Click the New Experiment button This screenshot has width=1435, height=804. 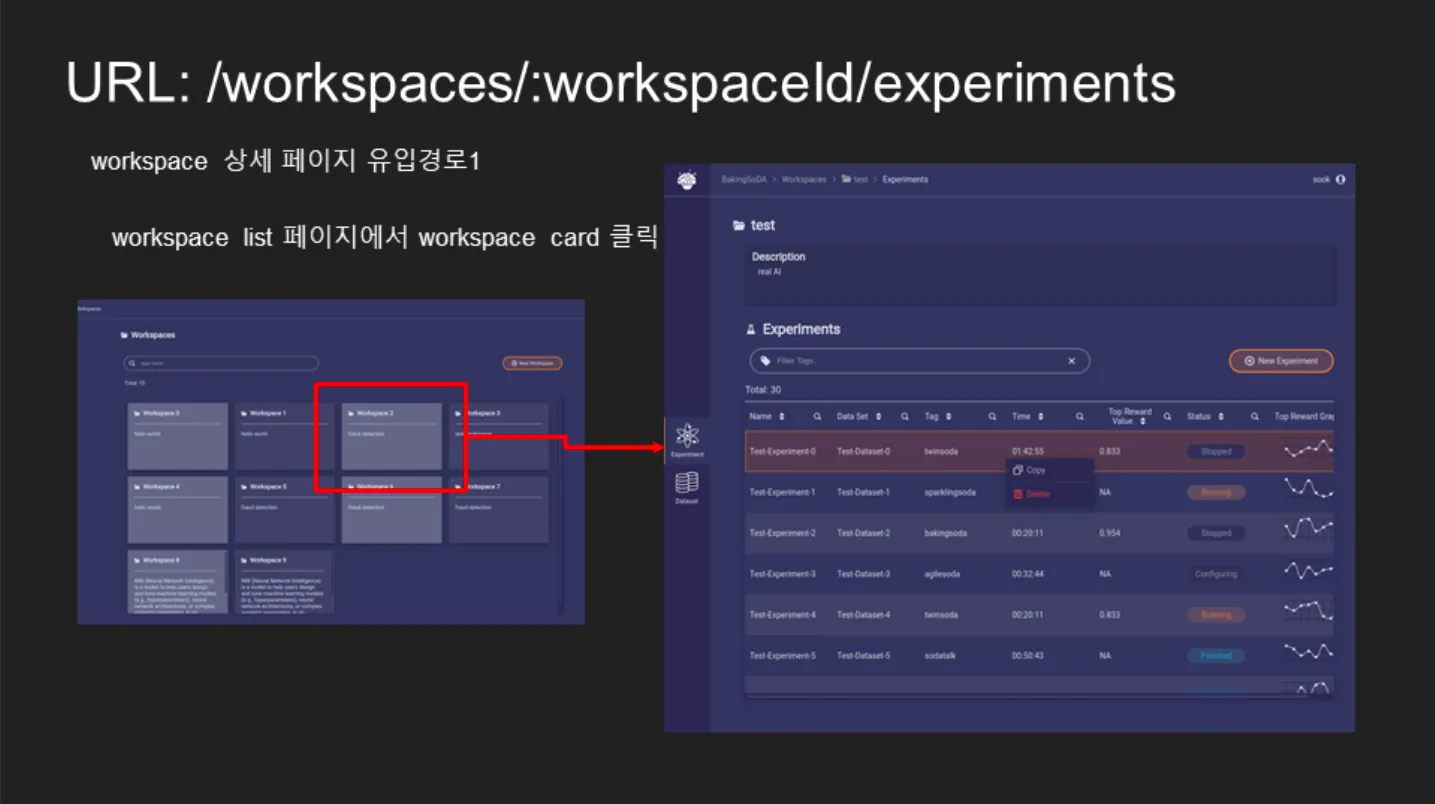point(1280,361)
